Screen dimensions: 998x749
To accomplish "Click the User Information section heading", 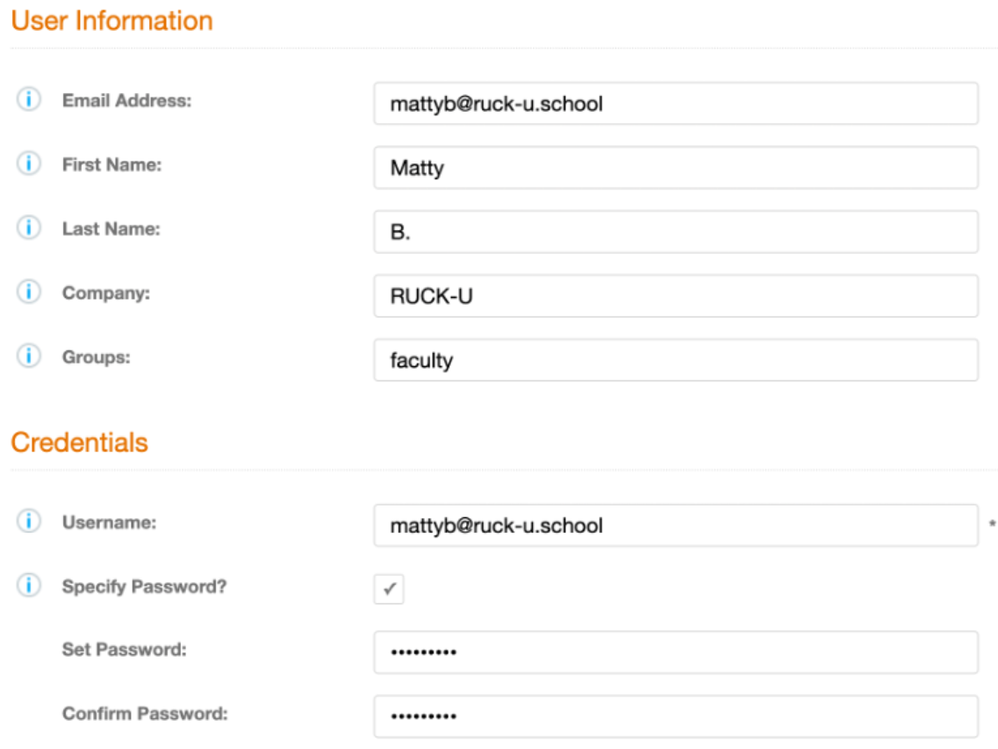I will 112,21.
